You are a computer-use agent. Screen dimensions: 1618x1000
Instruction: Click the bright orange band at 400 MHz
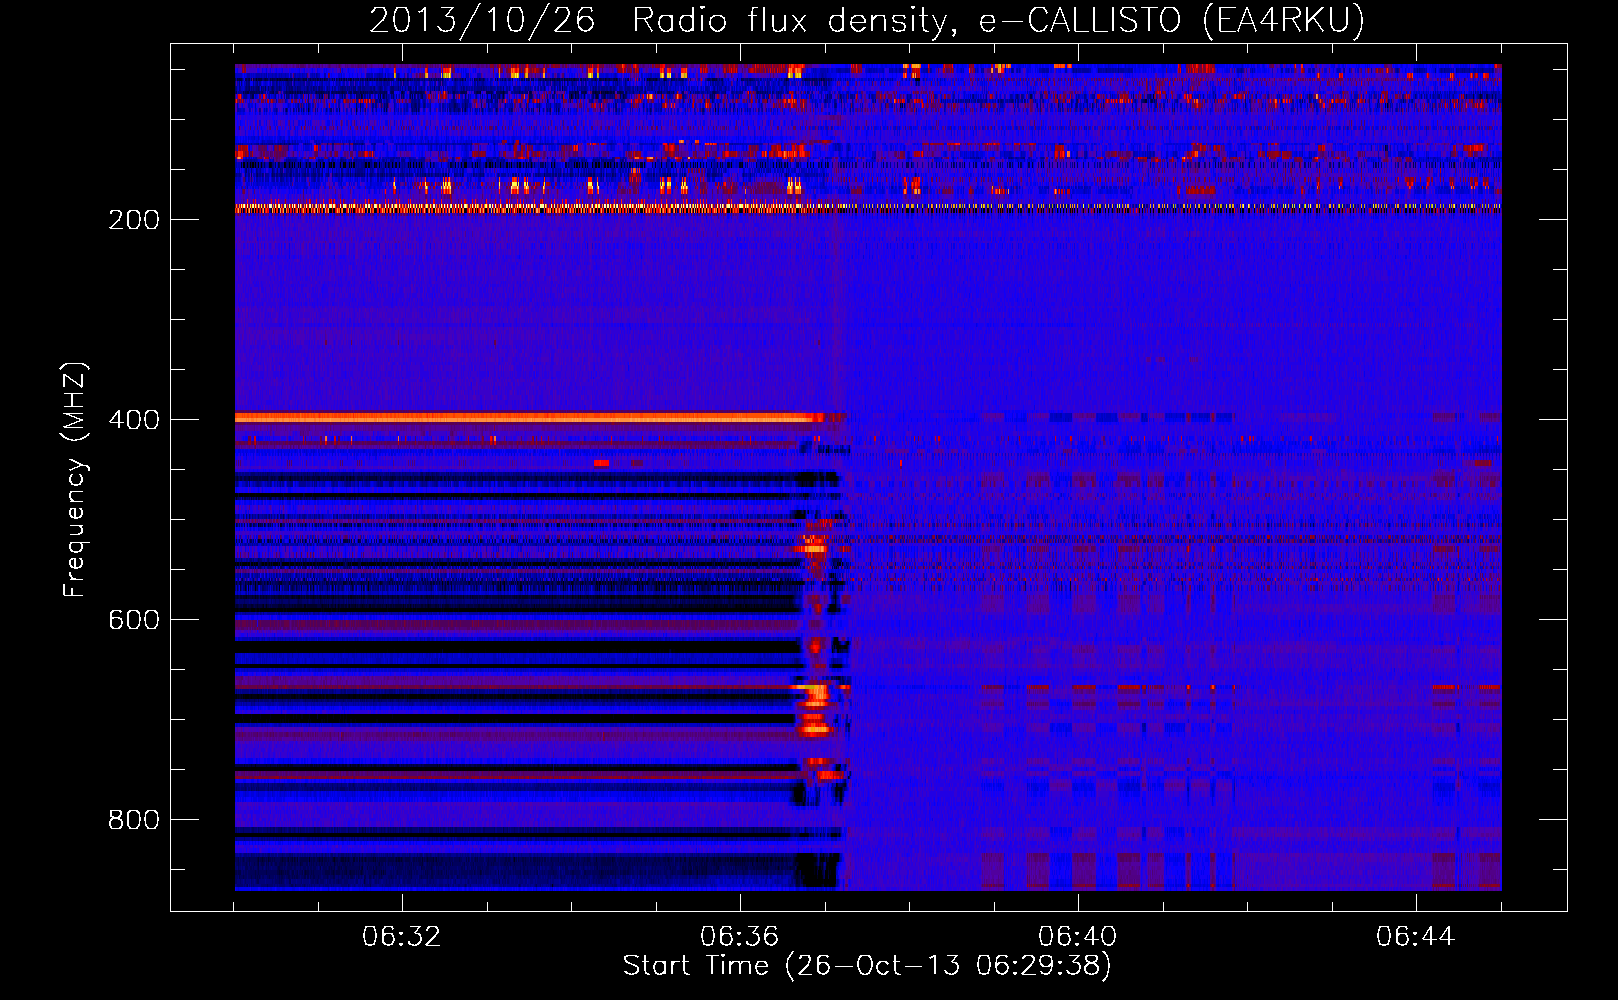point(530,417)
